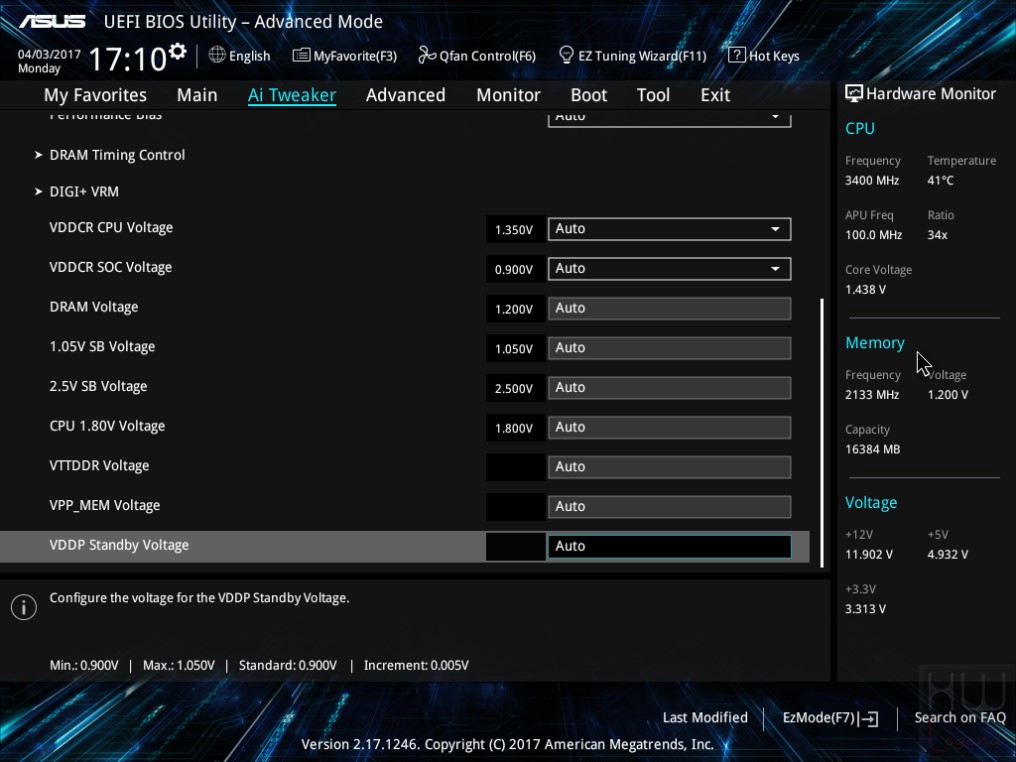Click the 2.500V current value box

[x=515, y=389]
